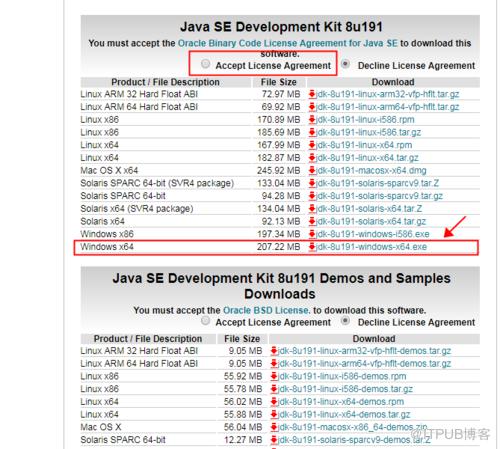Select Accept License Agreement radio in Demos and Samples
The width and height of the screenshot is (500, 449).
(205, 321)
